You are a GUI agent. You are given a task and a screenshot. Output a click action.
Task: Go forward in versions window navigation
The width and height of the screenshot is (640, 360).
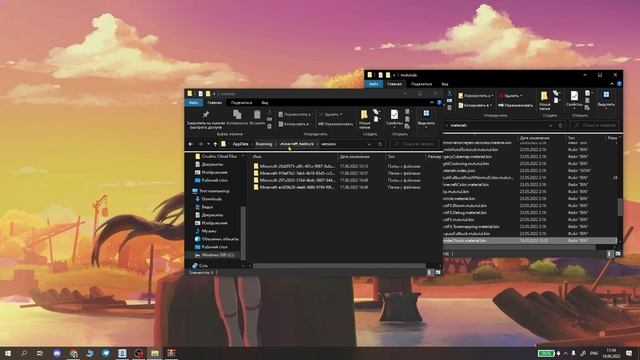pos(200,144)
